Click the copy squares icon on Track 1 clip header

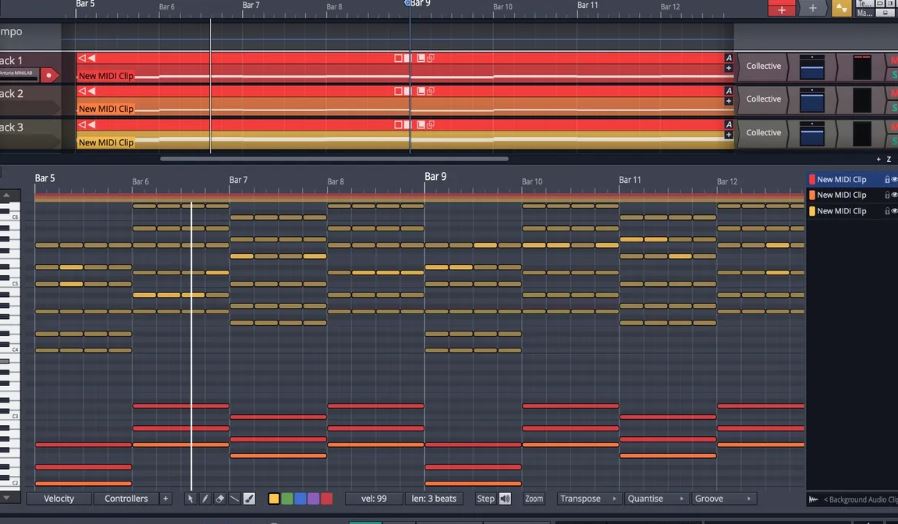tap(431, 58)
